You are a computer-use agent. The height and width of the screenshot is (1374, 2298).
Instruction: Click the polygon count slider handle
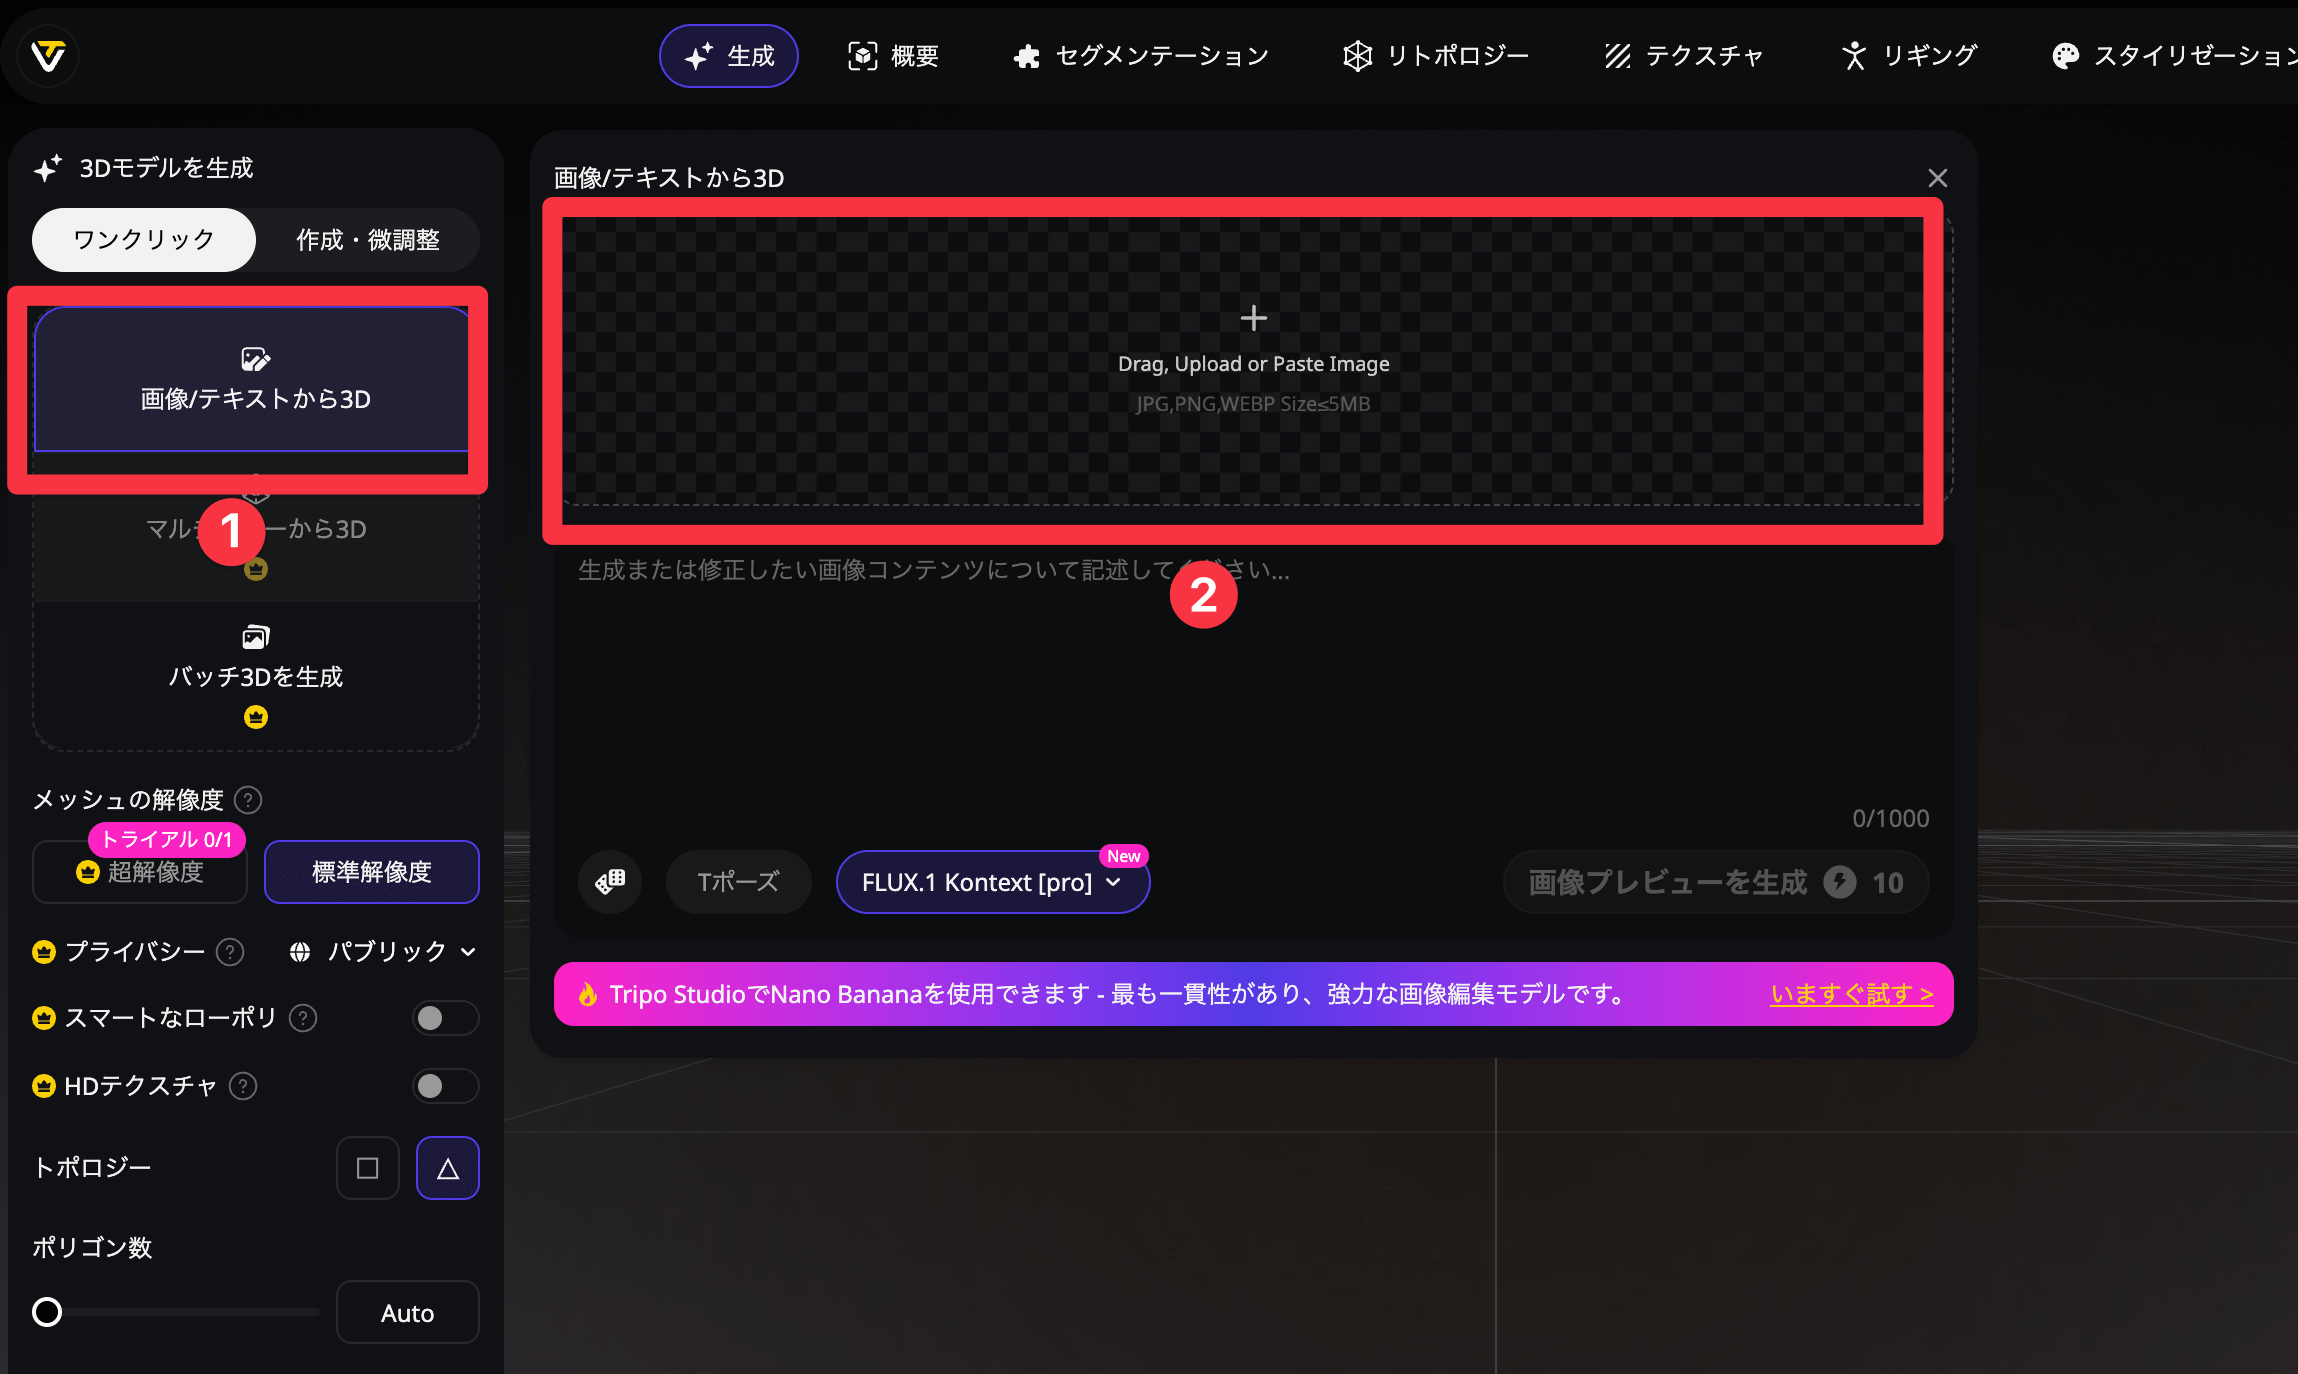pos(47,1312)
